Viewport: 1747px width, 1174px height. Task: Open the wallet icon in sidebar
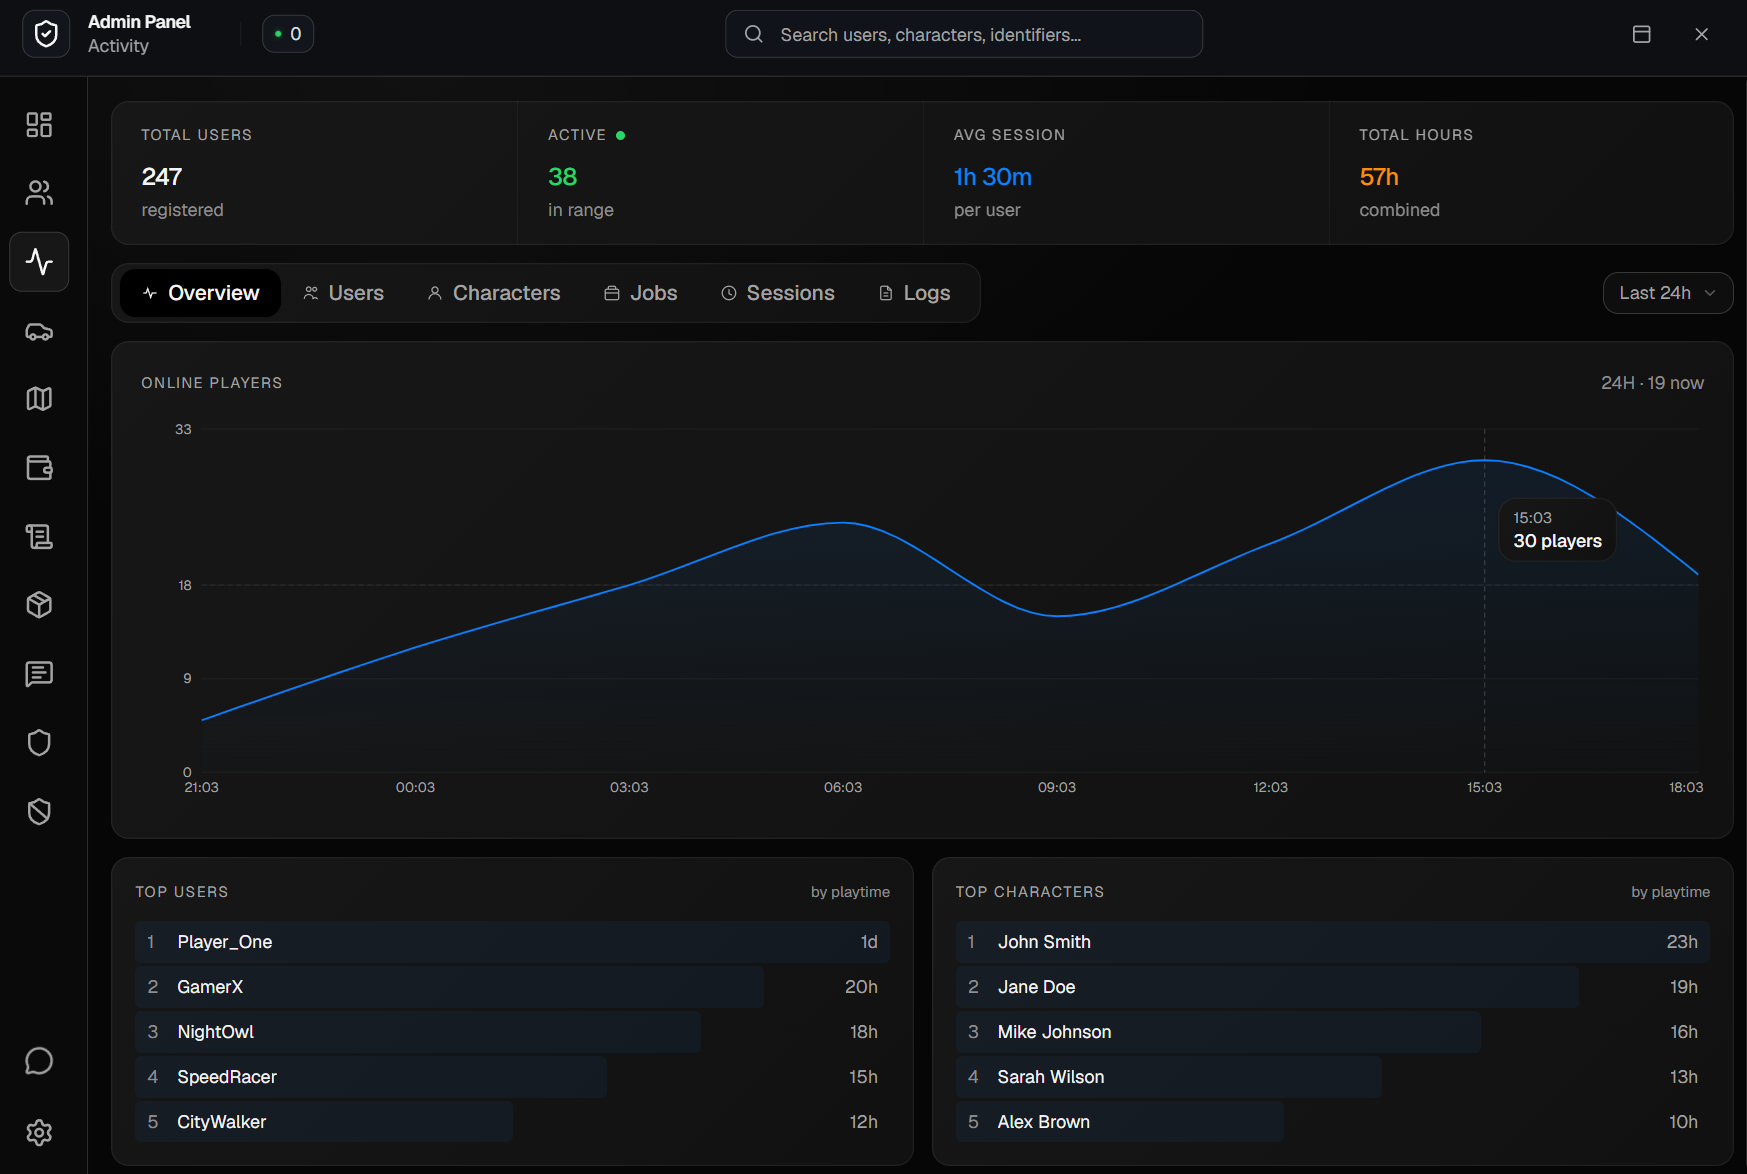[x=39, y=468]
